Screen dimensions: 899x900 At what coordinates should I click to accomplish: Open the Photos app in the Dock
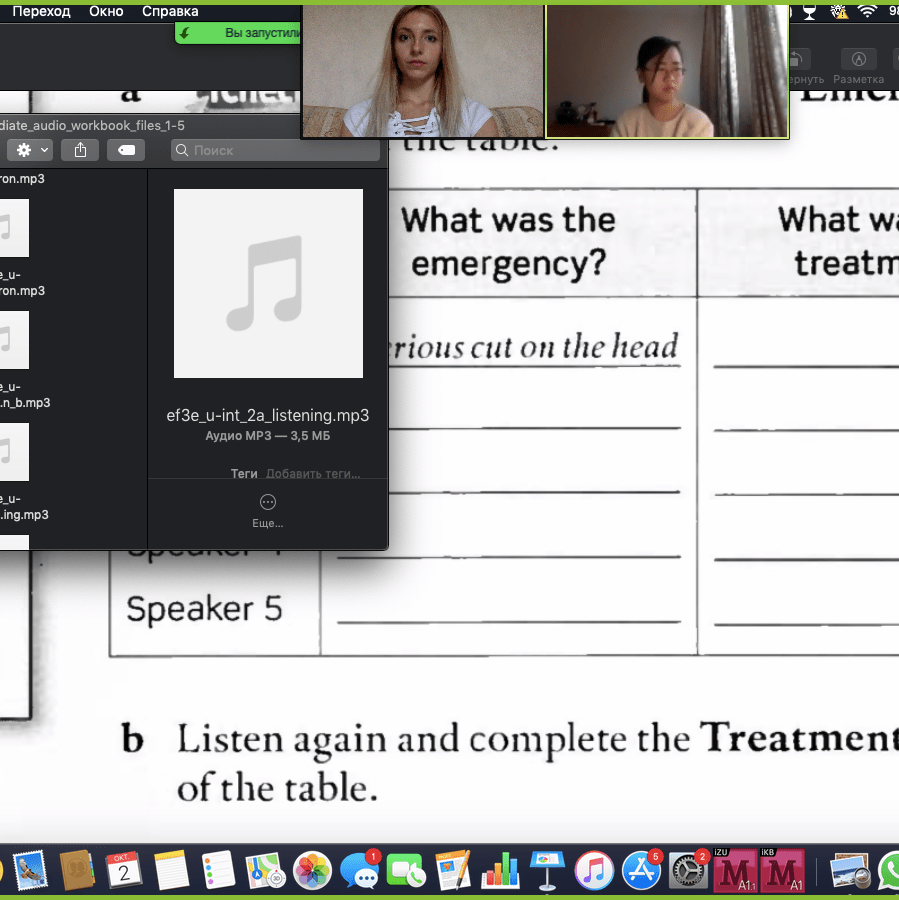312,870
